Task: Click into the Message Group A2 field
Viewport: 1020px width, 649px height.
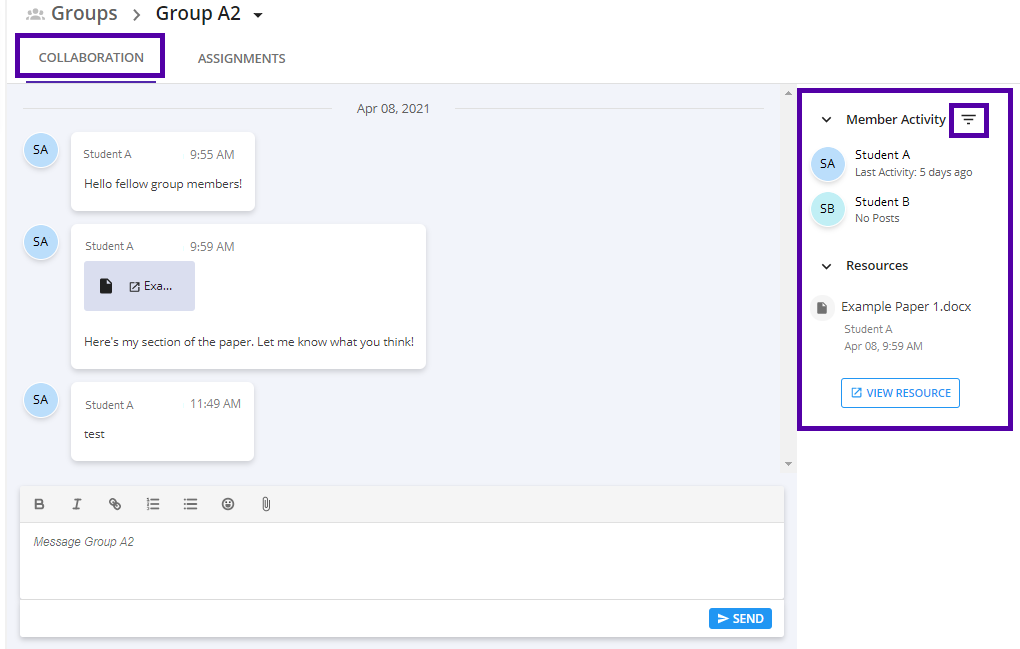Action: (401, 561)
